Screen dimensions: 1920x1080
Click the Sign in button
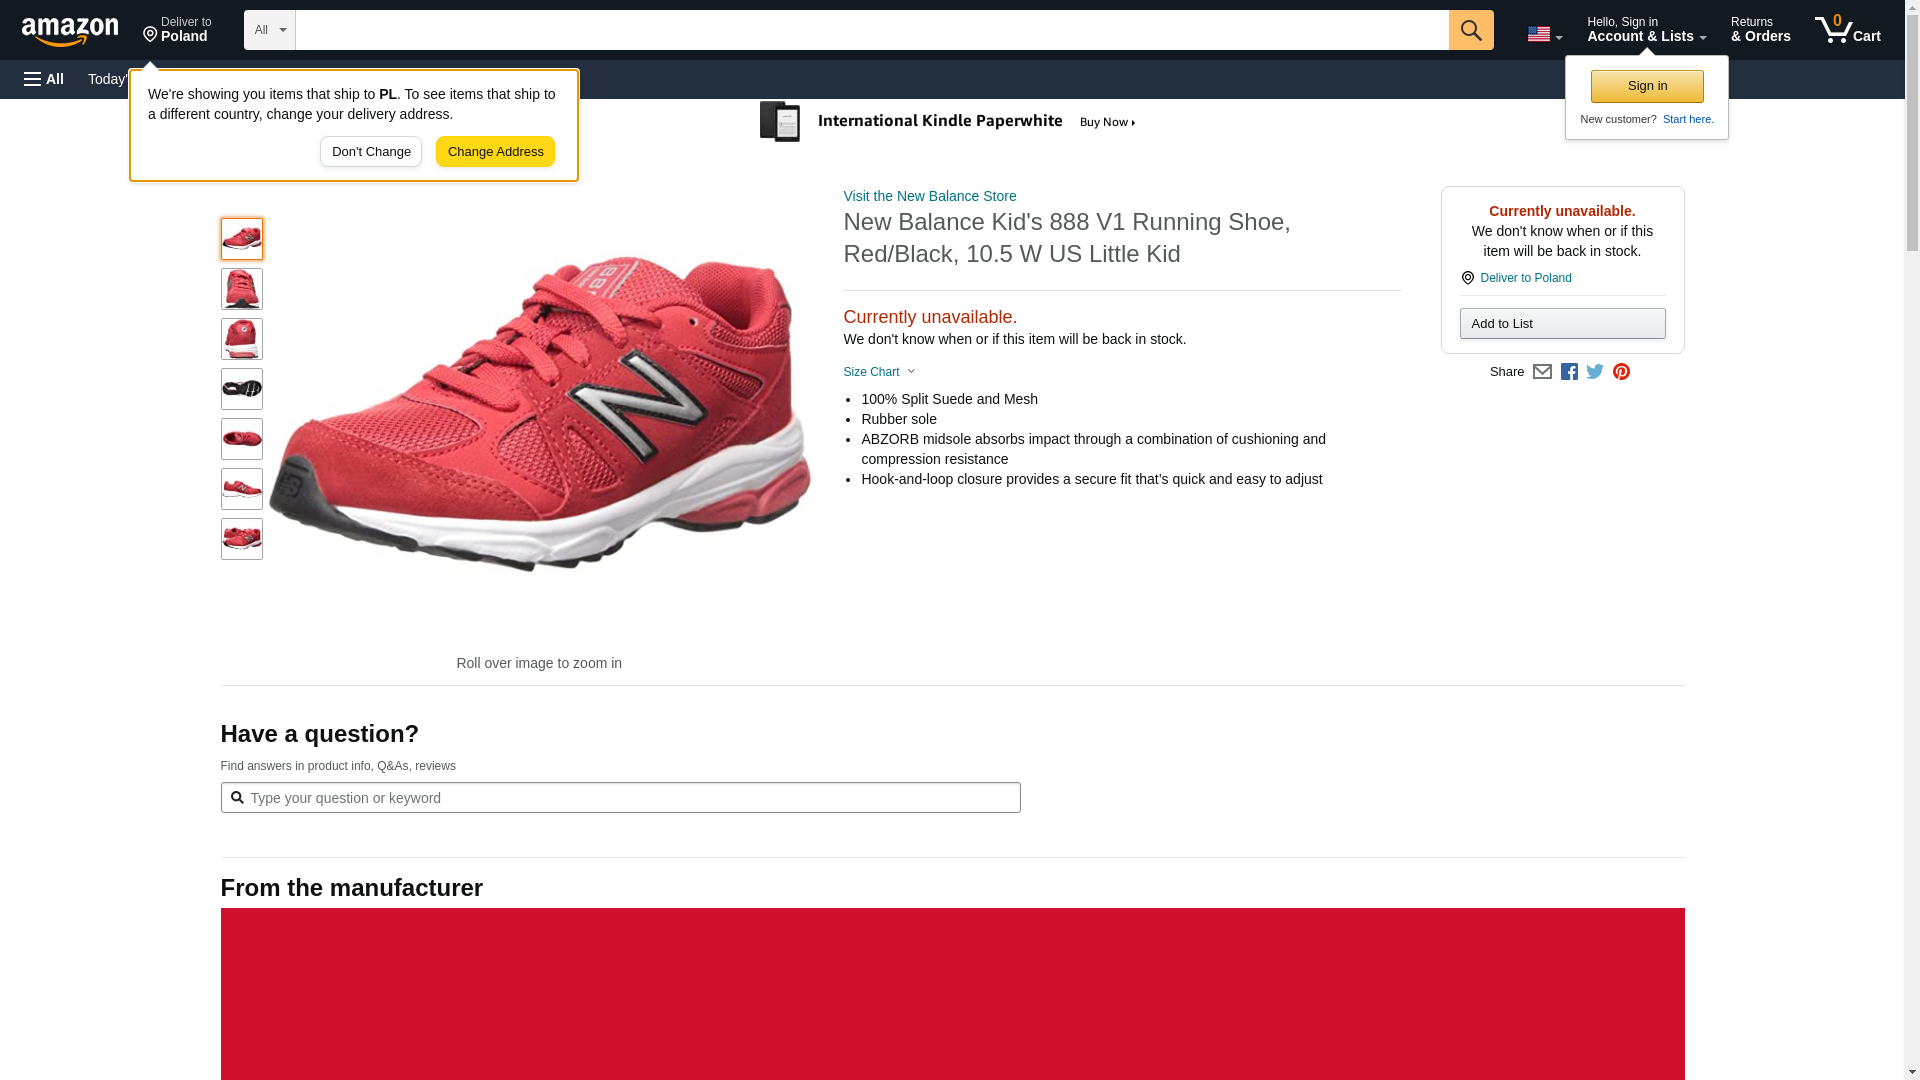[1647, 86]
